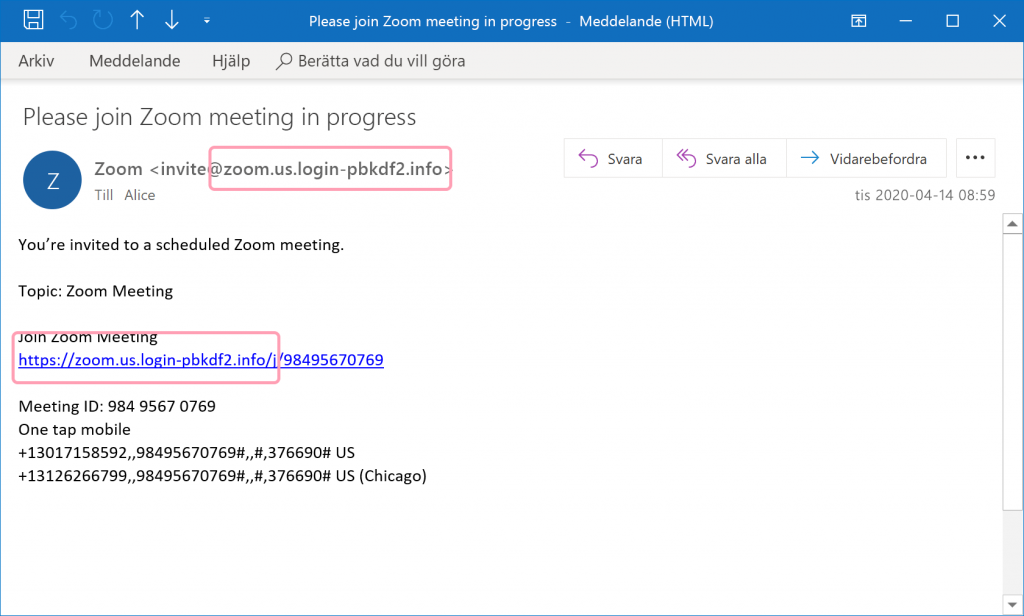This screenshot has height=616, width=1024.
Task: Click the Undo arrow icon
Action: click(69, 20)
